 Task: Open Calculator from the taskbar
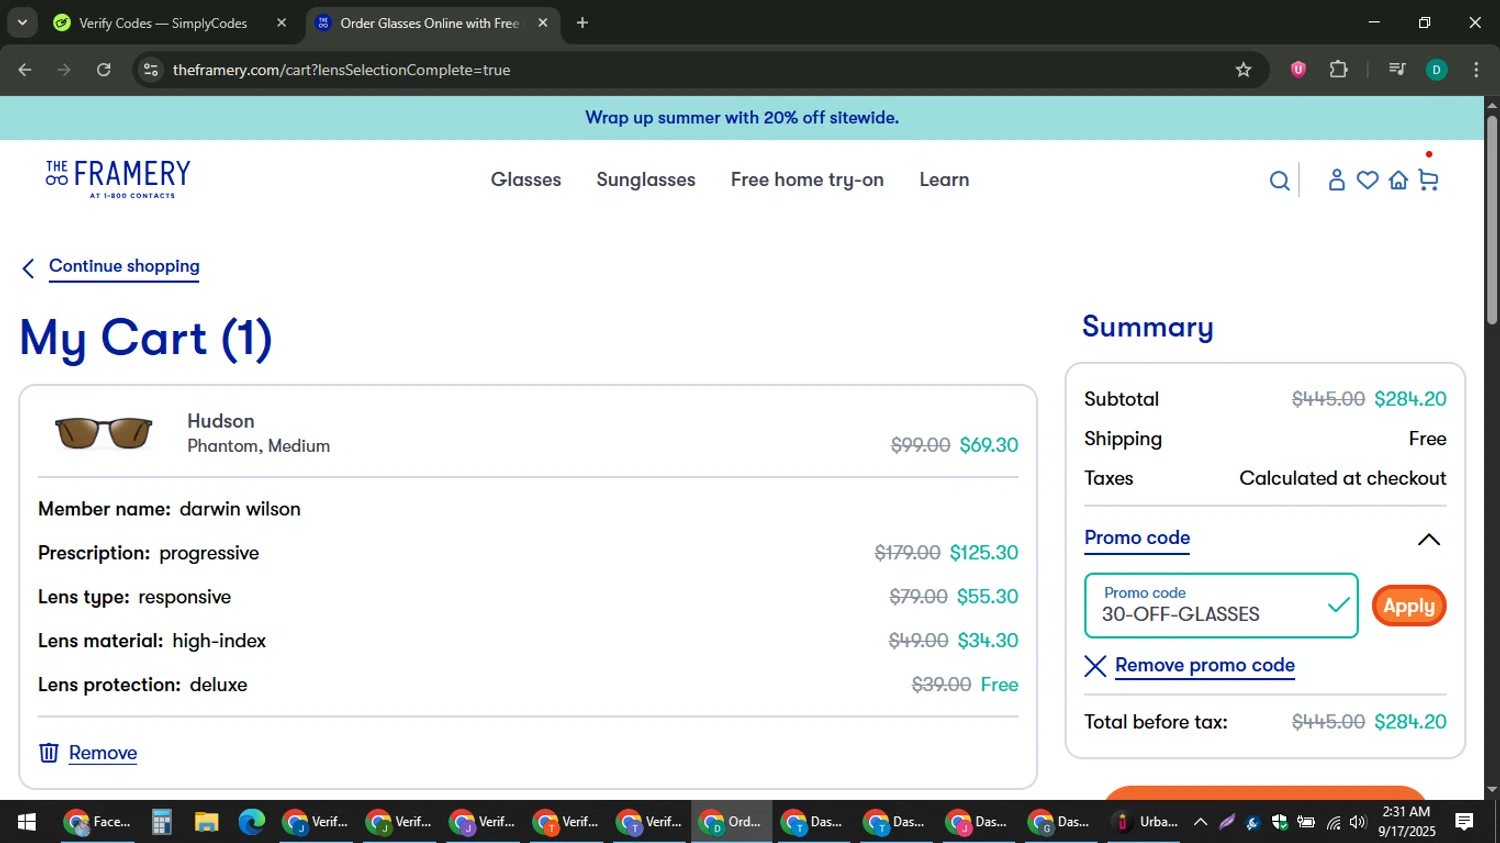pyautogui.click(x=161, y=822)
